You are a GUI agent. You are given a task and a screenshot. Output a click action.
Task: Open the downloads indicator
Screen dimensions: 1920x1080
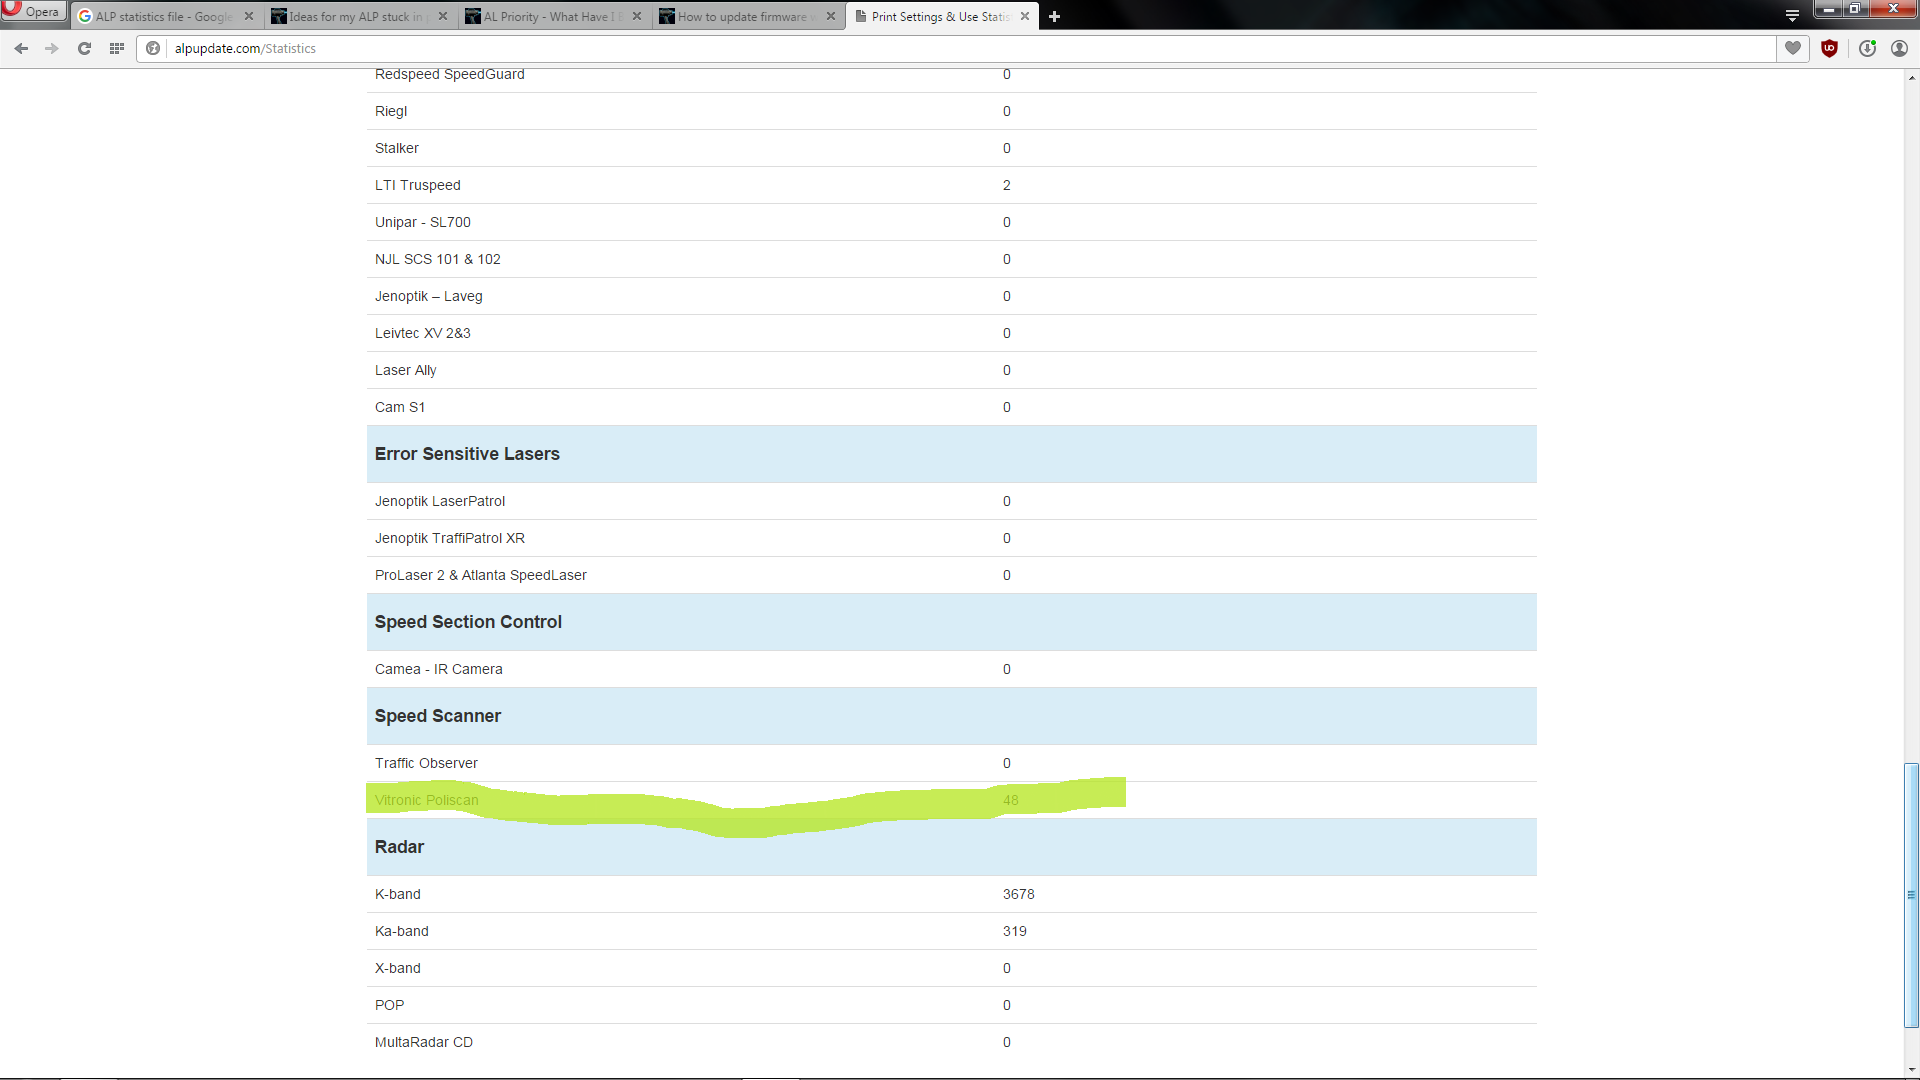[1867, 48]
